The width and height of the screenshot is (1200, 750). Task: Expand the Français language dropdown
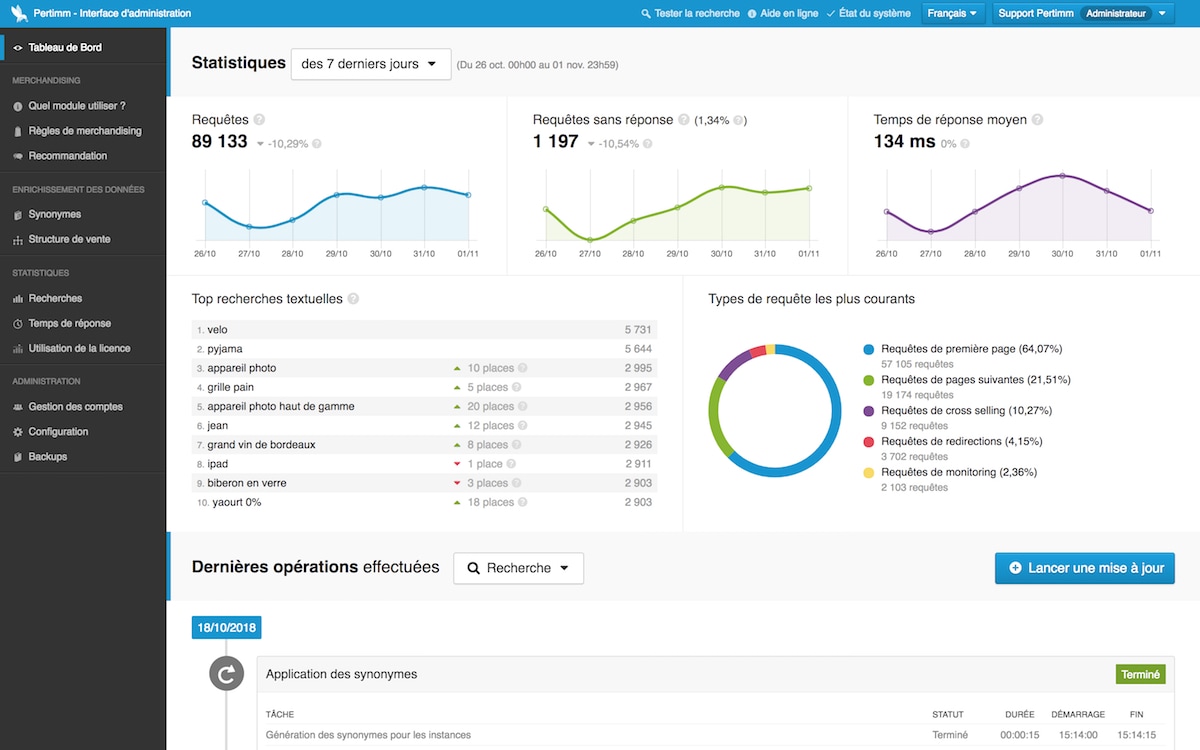952,14
